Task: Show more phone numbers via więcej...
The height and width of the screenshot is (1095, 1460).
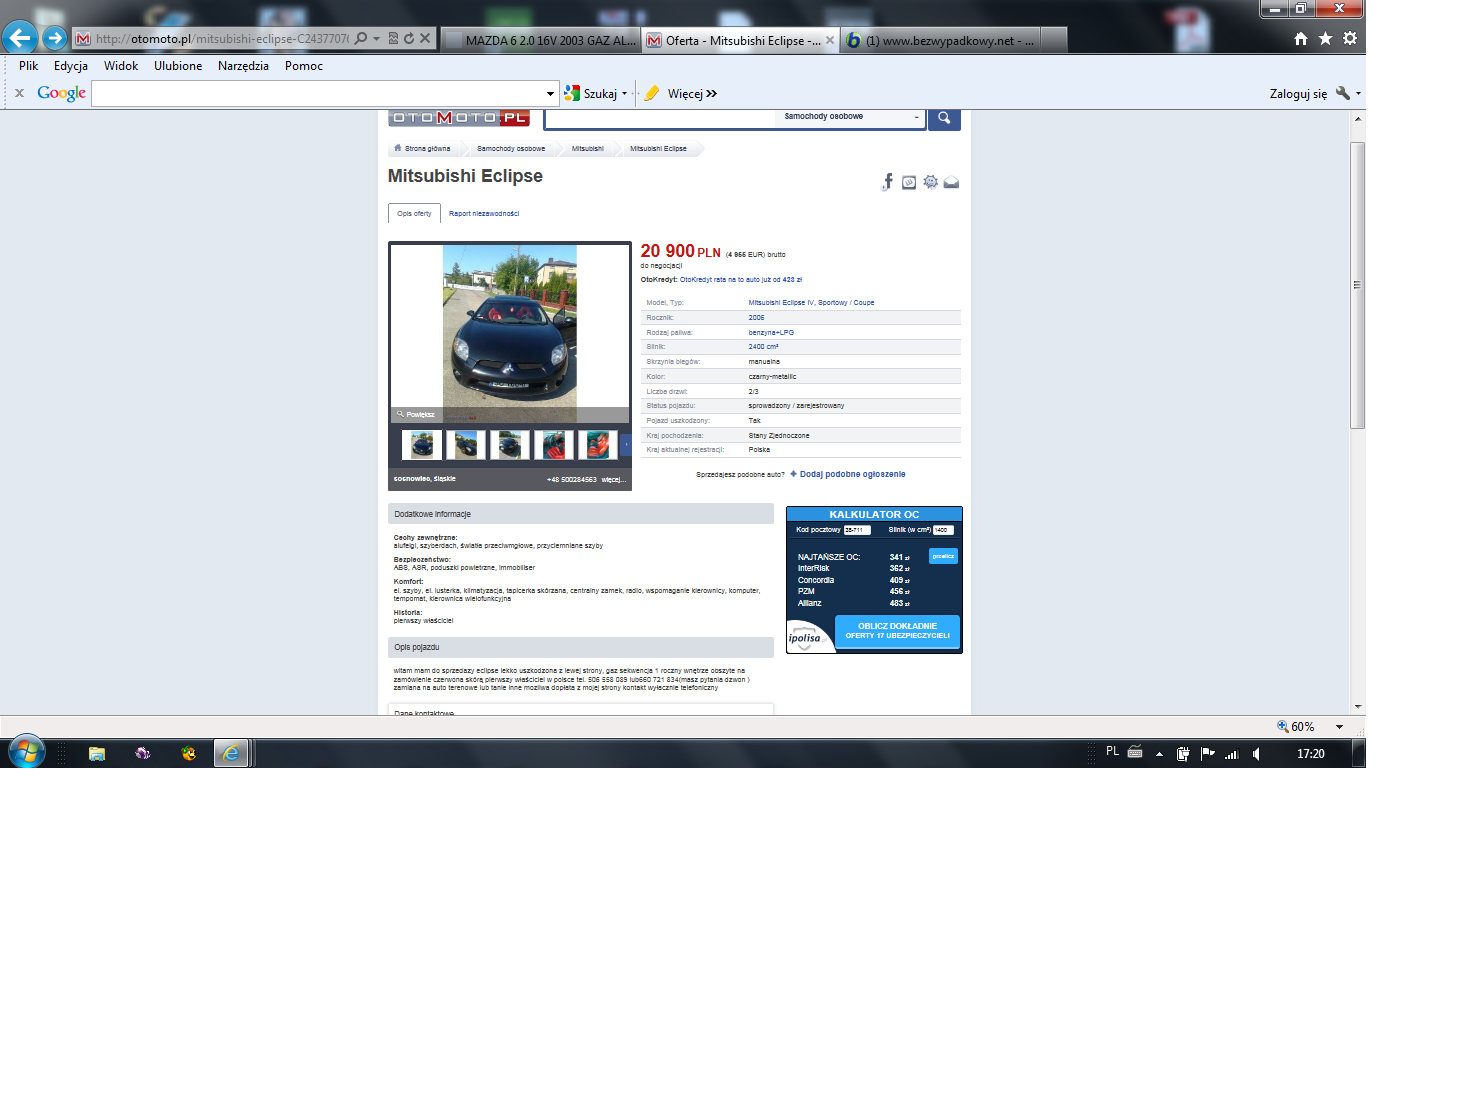Action: tap(613, 479)
